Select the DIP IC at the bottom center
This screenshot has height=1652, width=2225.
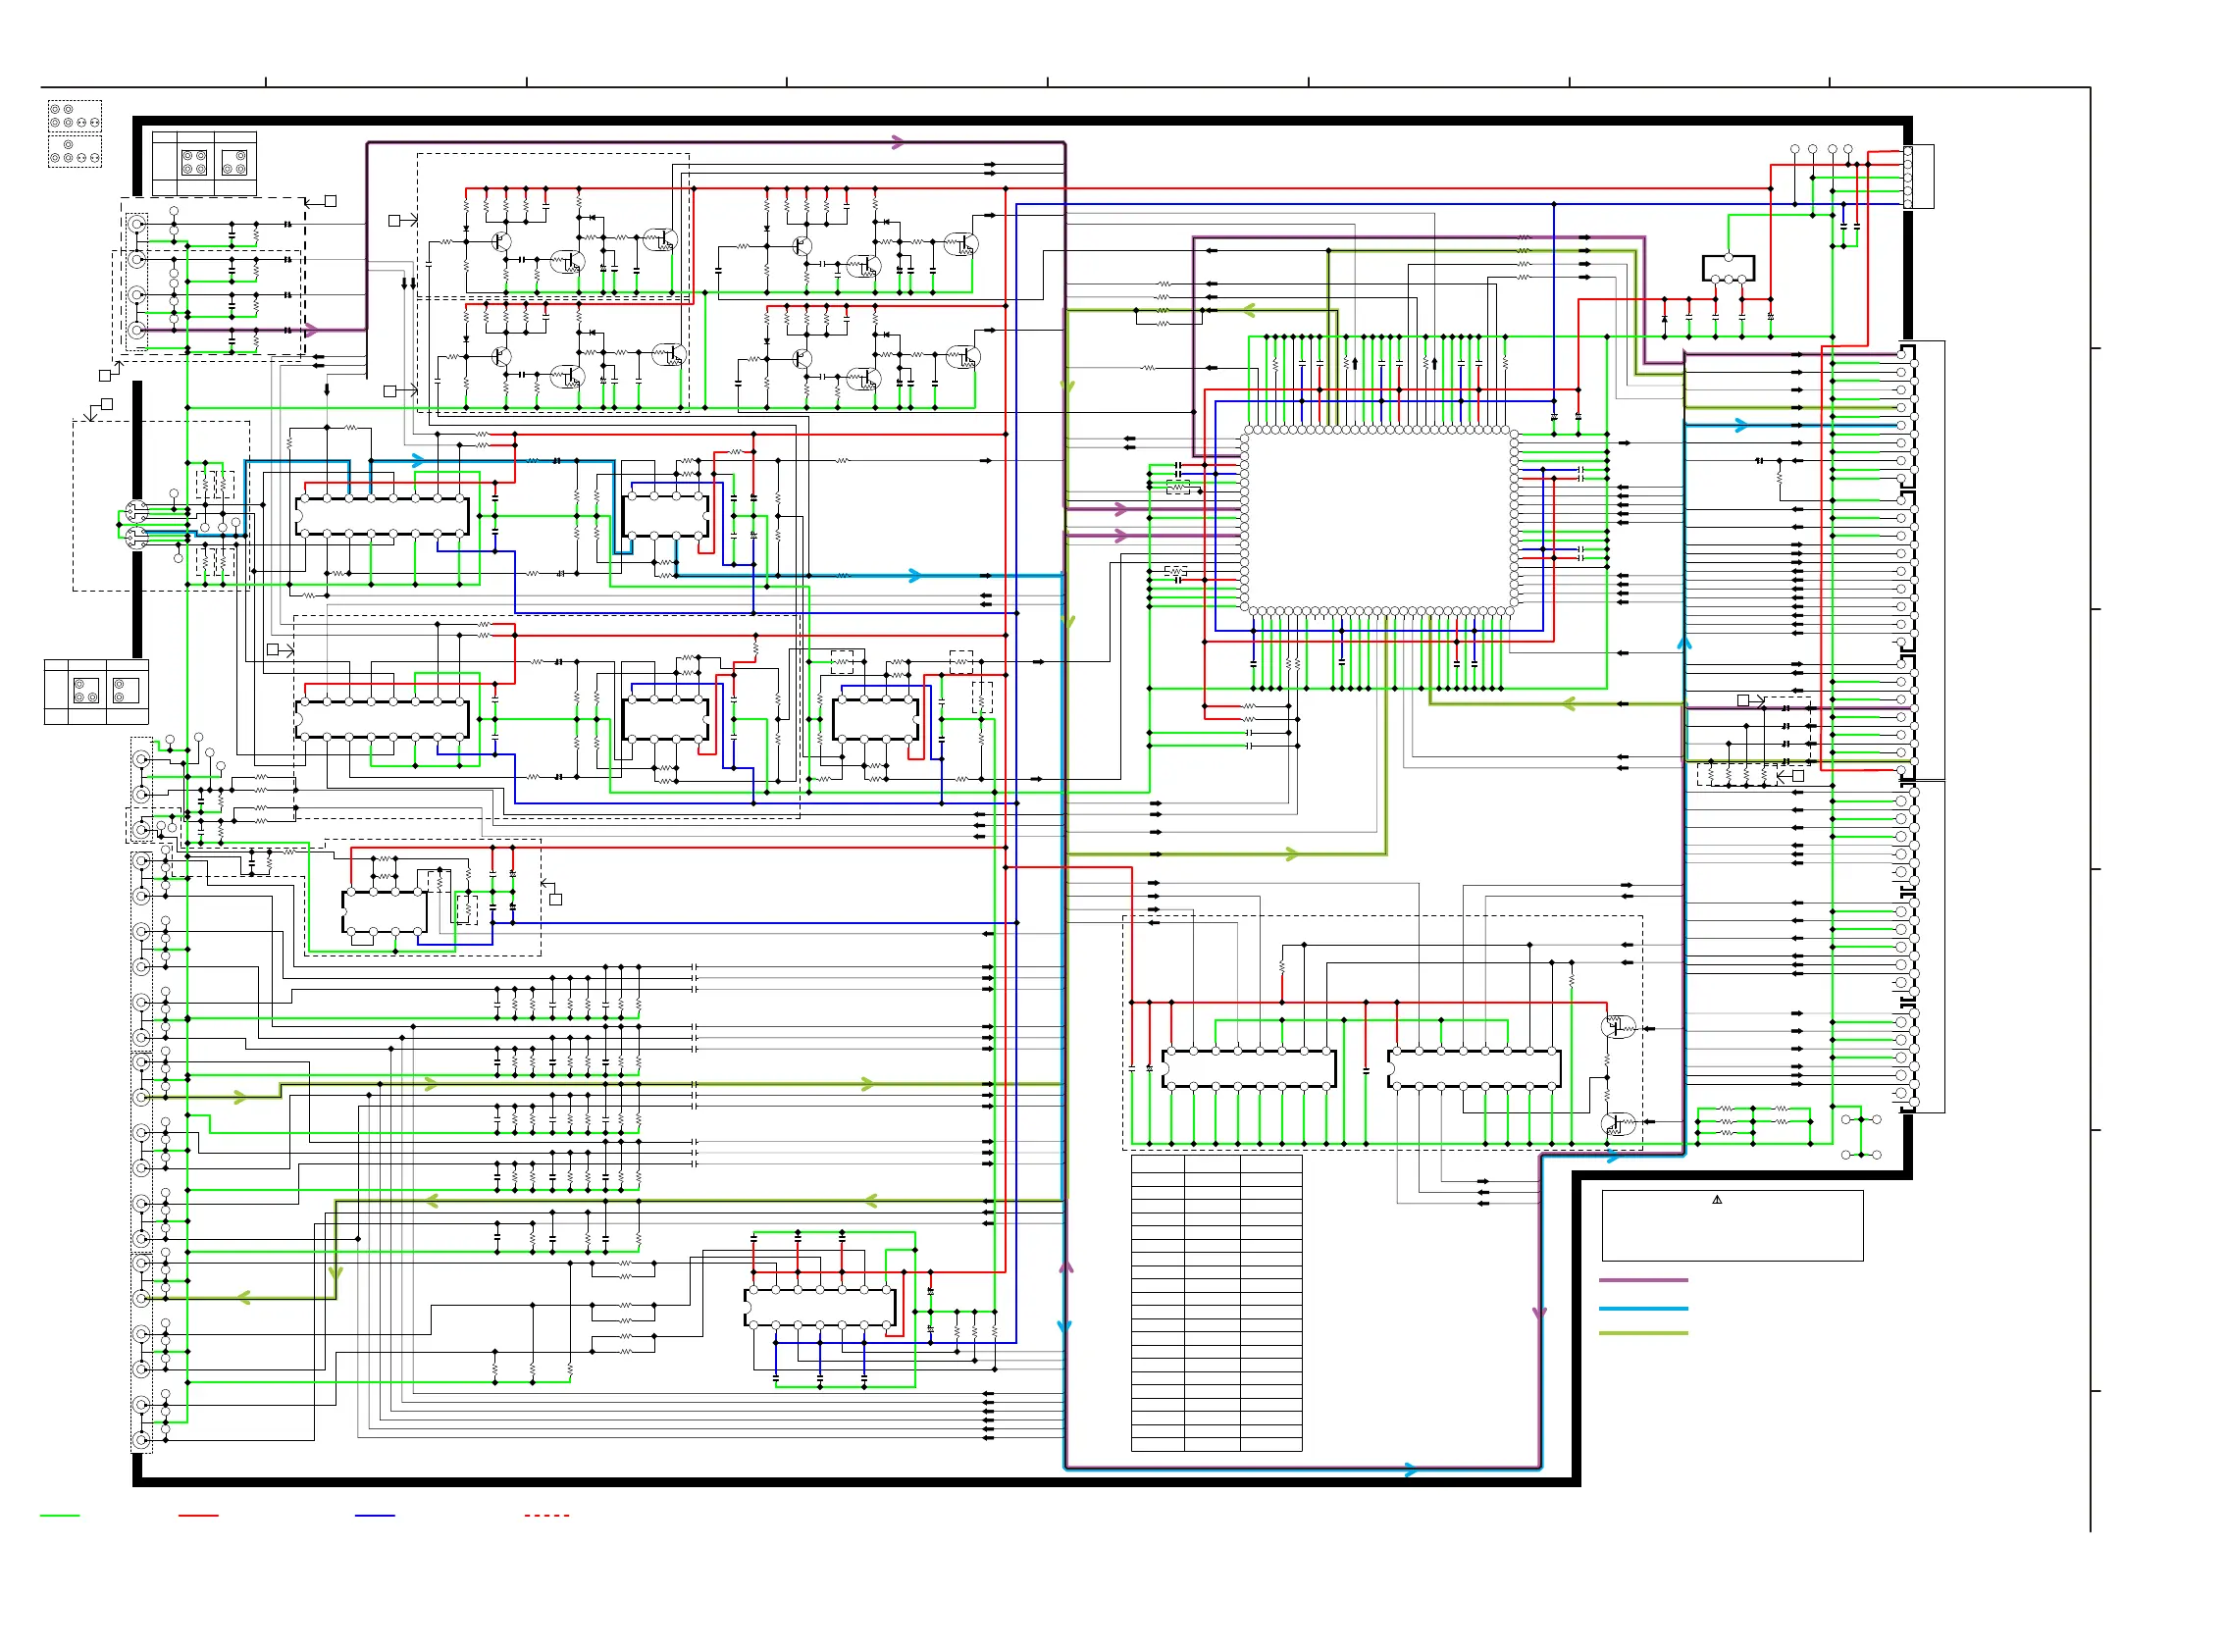(820, 1306)
